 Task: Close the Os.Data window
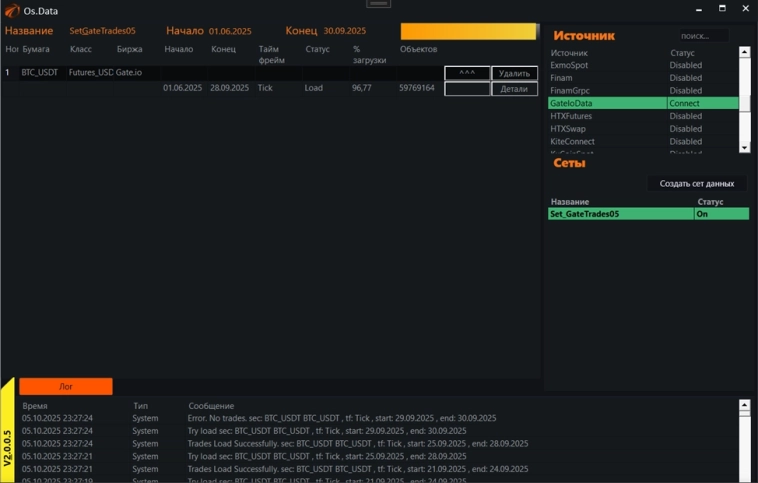coord(745,8)
